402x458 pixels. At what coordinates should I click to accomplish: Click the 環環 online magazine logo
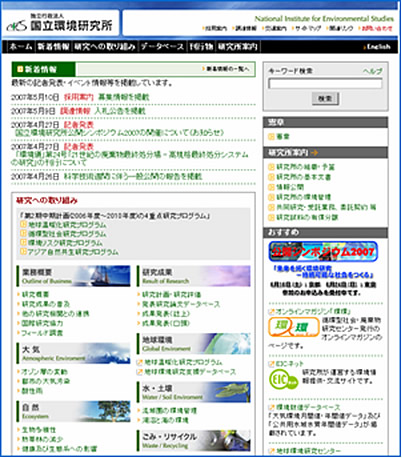(294, 327)
